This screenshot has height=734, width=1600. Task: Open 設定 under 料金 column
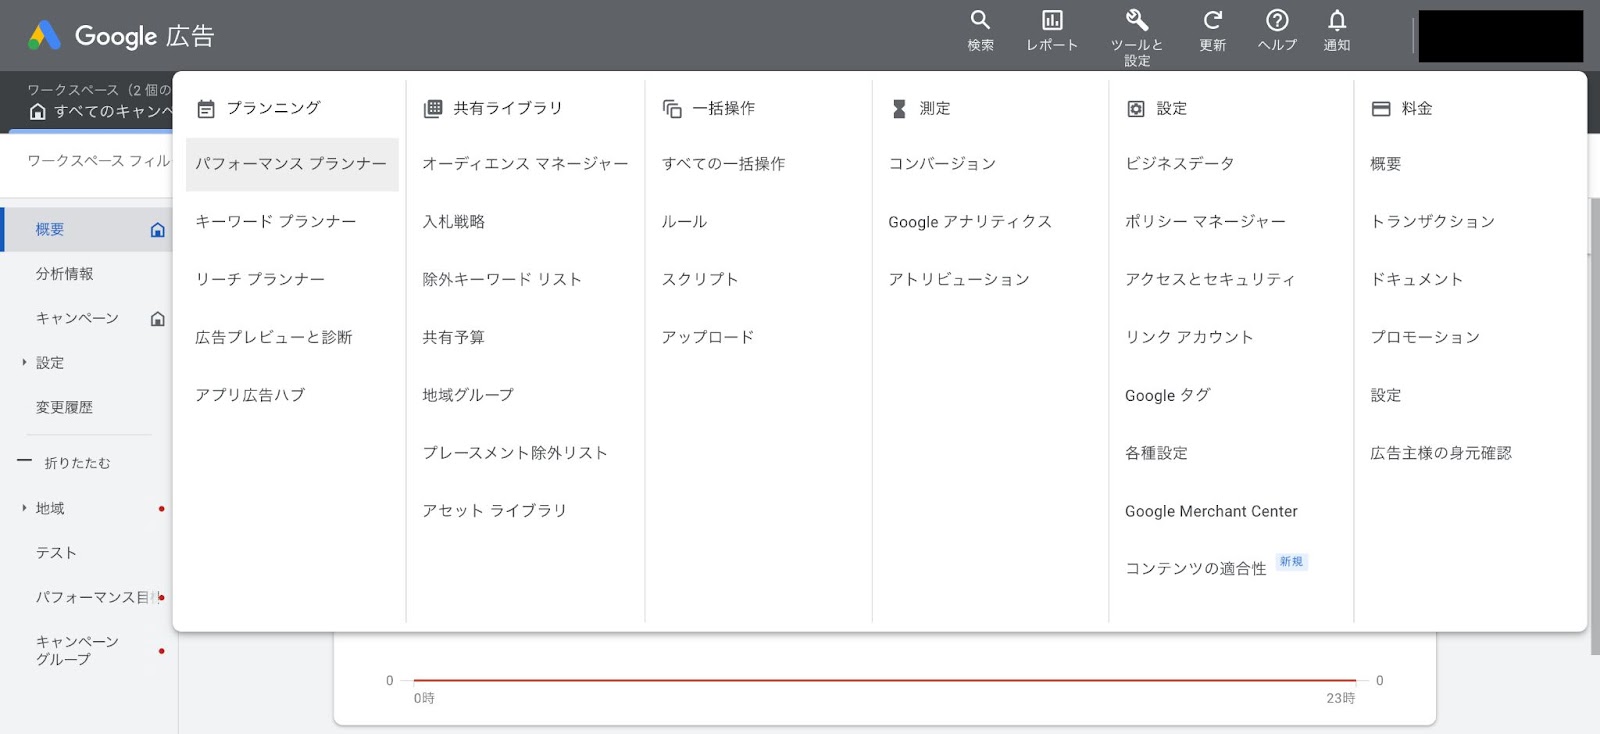point(1386,395)
